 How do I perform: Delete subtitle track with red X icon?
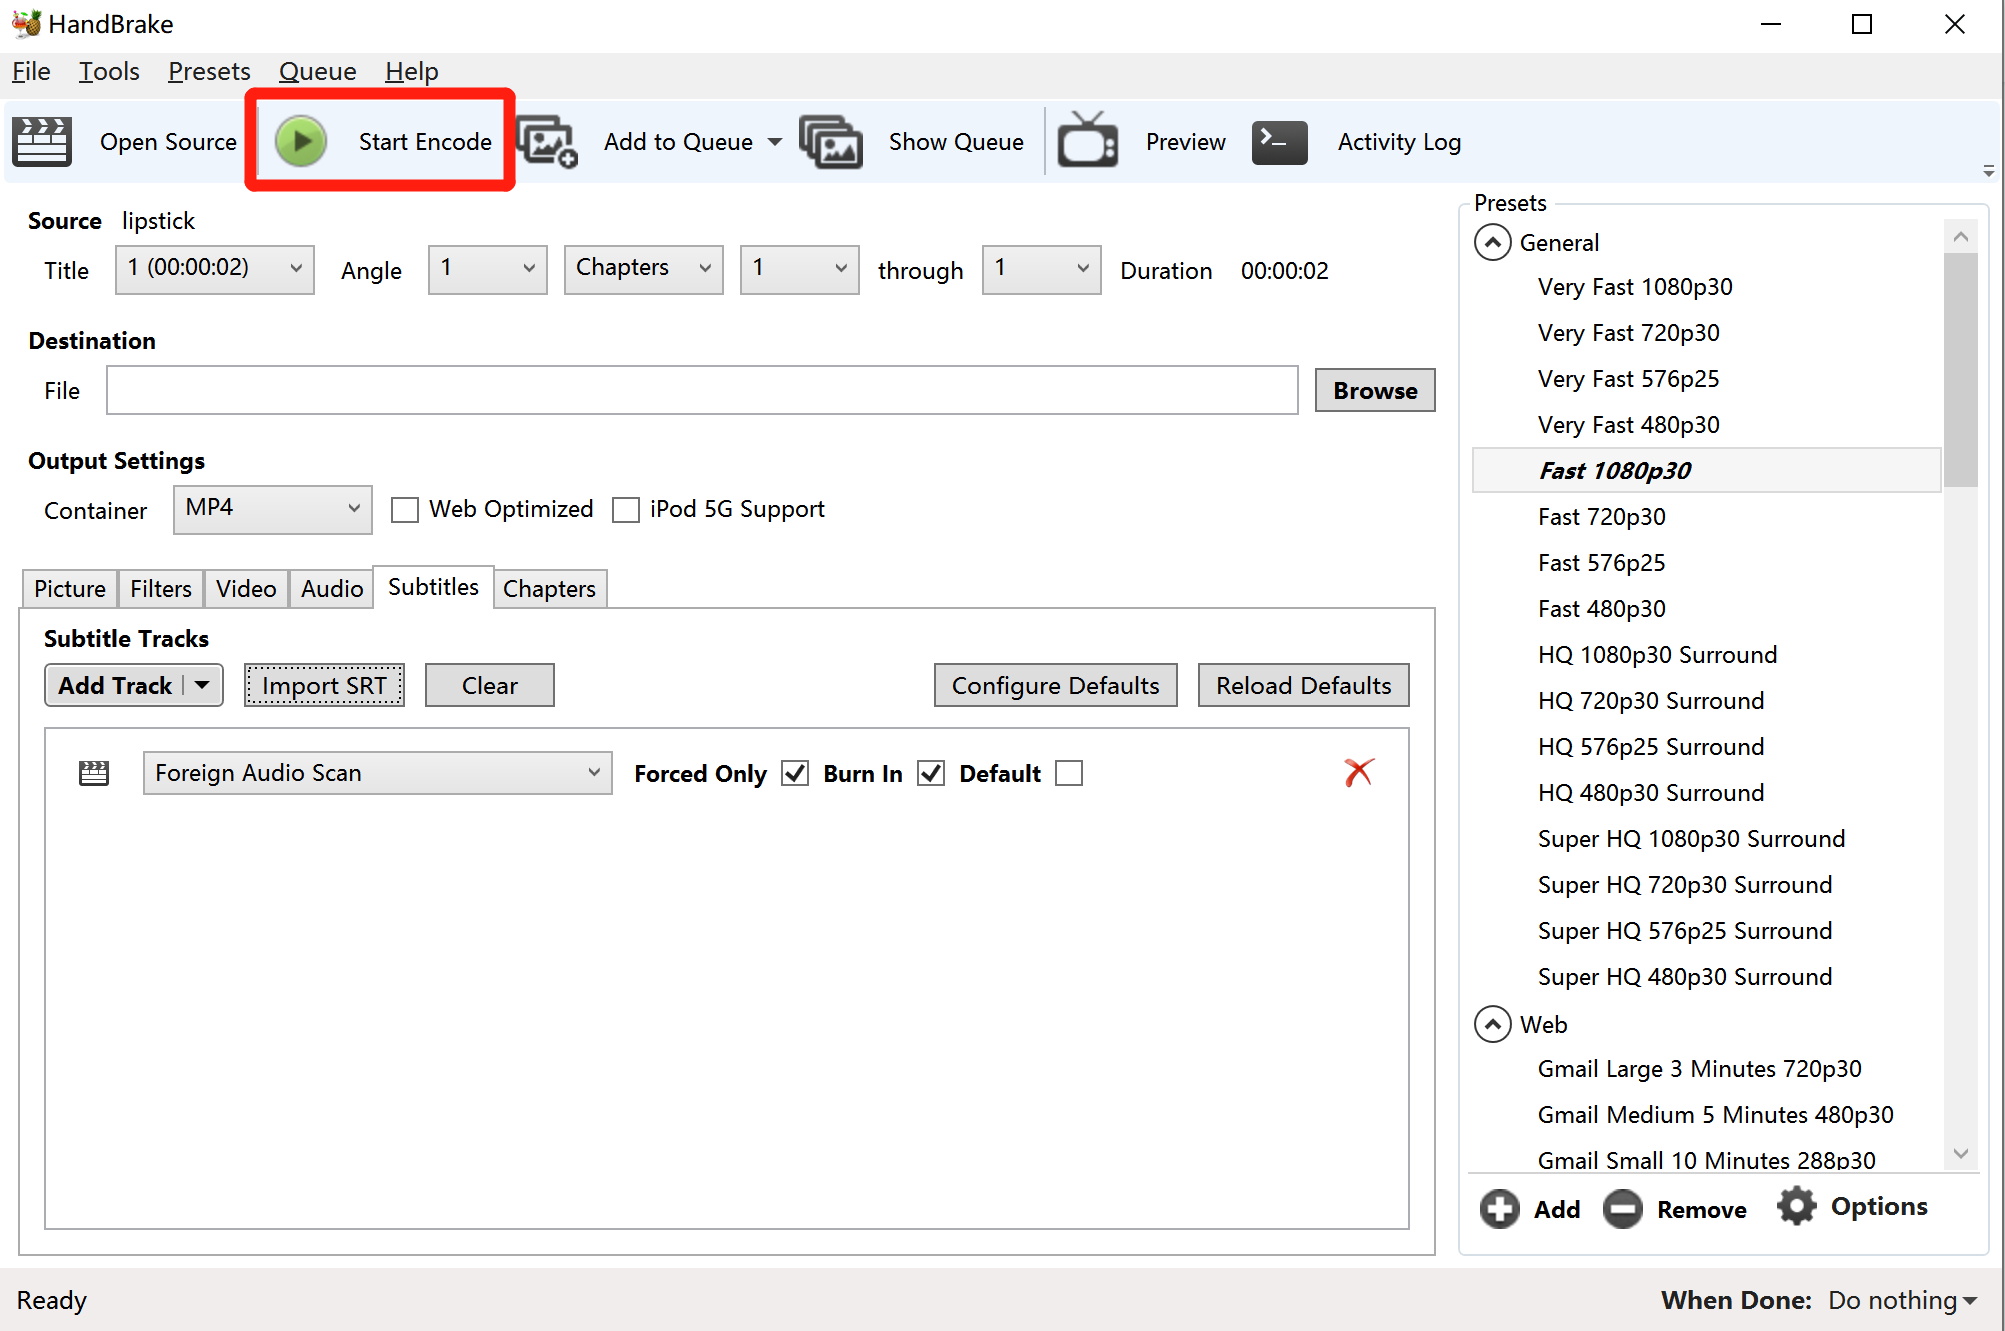[x=1358, y=772]
